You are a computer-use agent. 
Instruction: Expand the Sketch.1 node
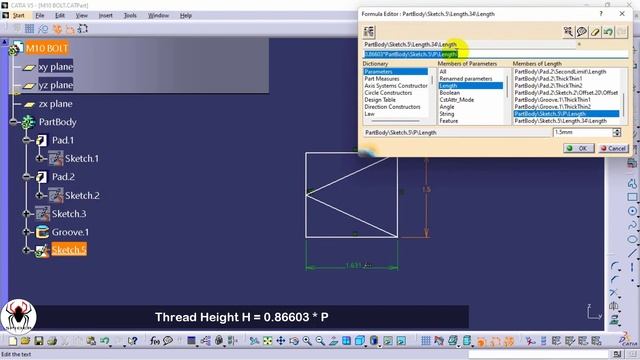tap(40, 158)
